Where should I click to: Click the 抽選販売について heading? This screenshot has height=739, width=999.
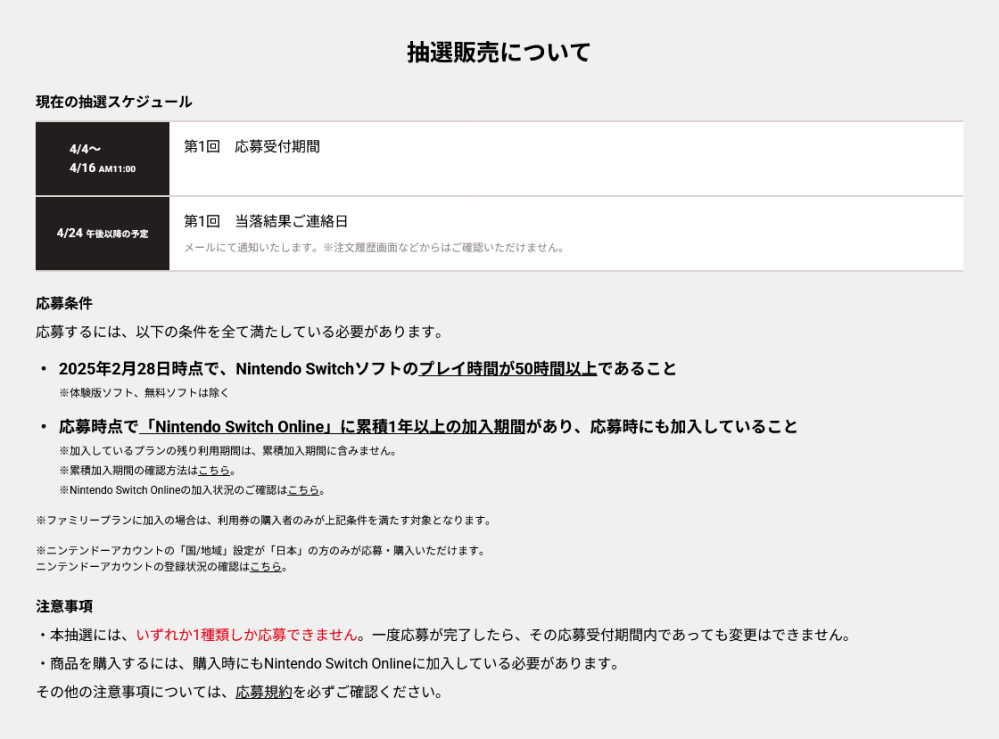click(x=499, y=52)
